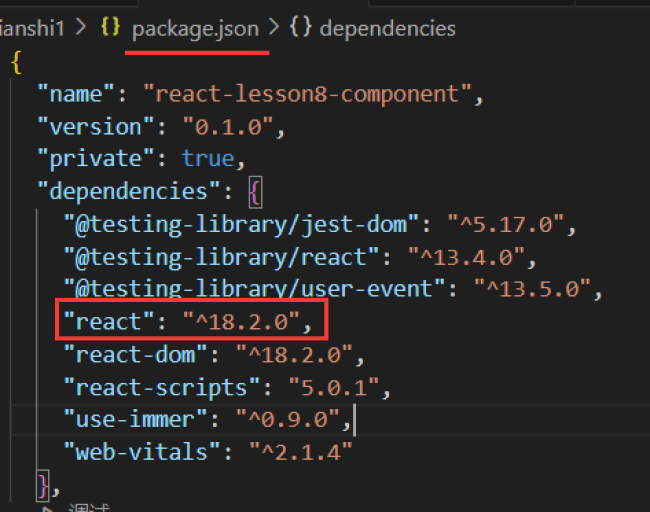Select the dependencies breadcrumb item

[x=387, y=29]
